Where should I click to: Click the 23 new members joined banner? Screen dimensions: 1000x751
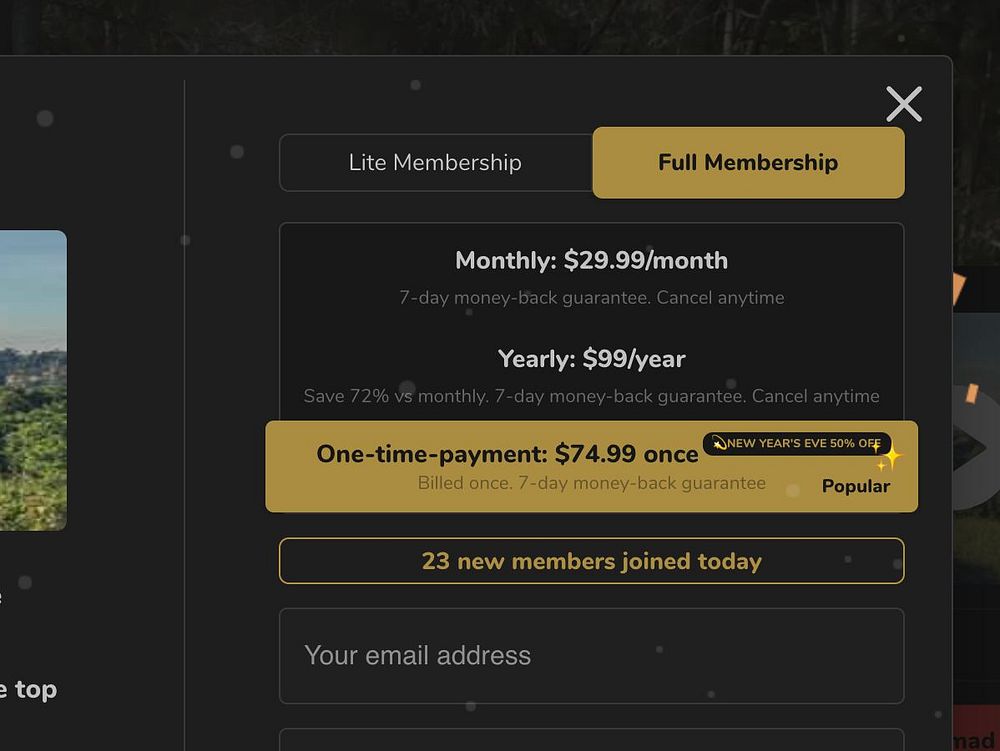(x=591, y=561)
